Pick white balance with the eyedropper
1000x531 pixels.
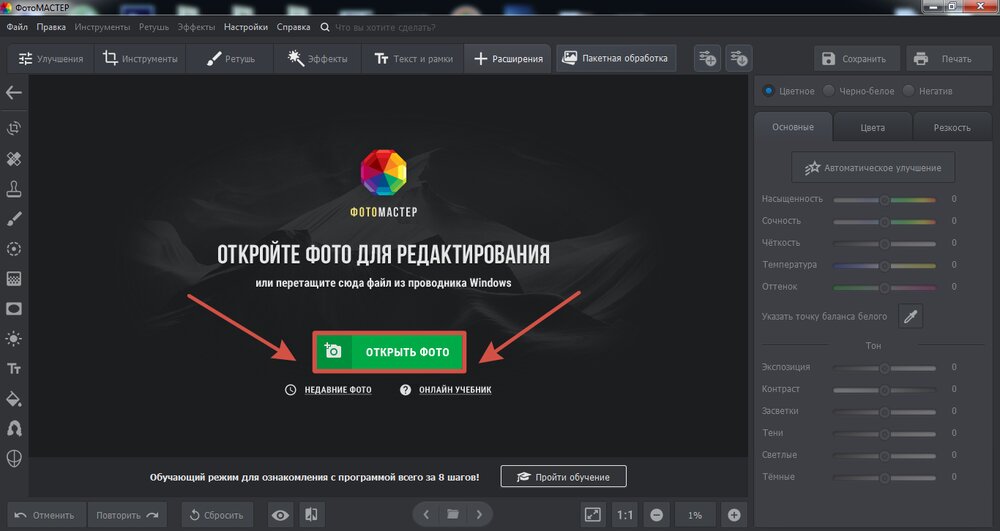coord(910,316)
